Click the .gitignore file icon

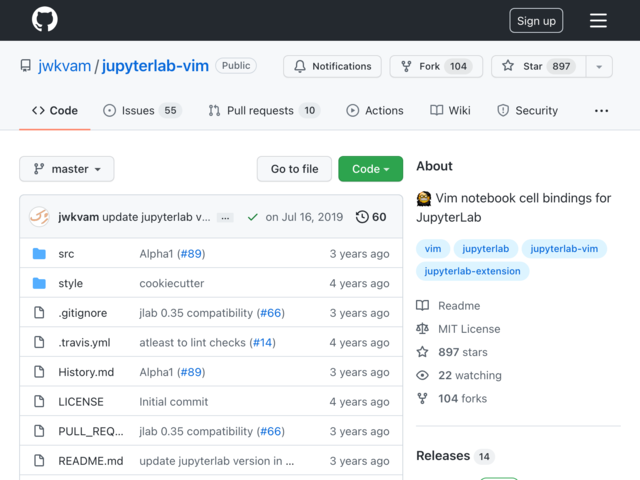[39, 313]
